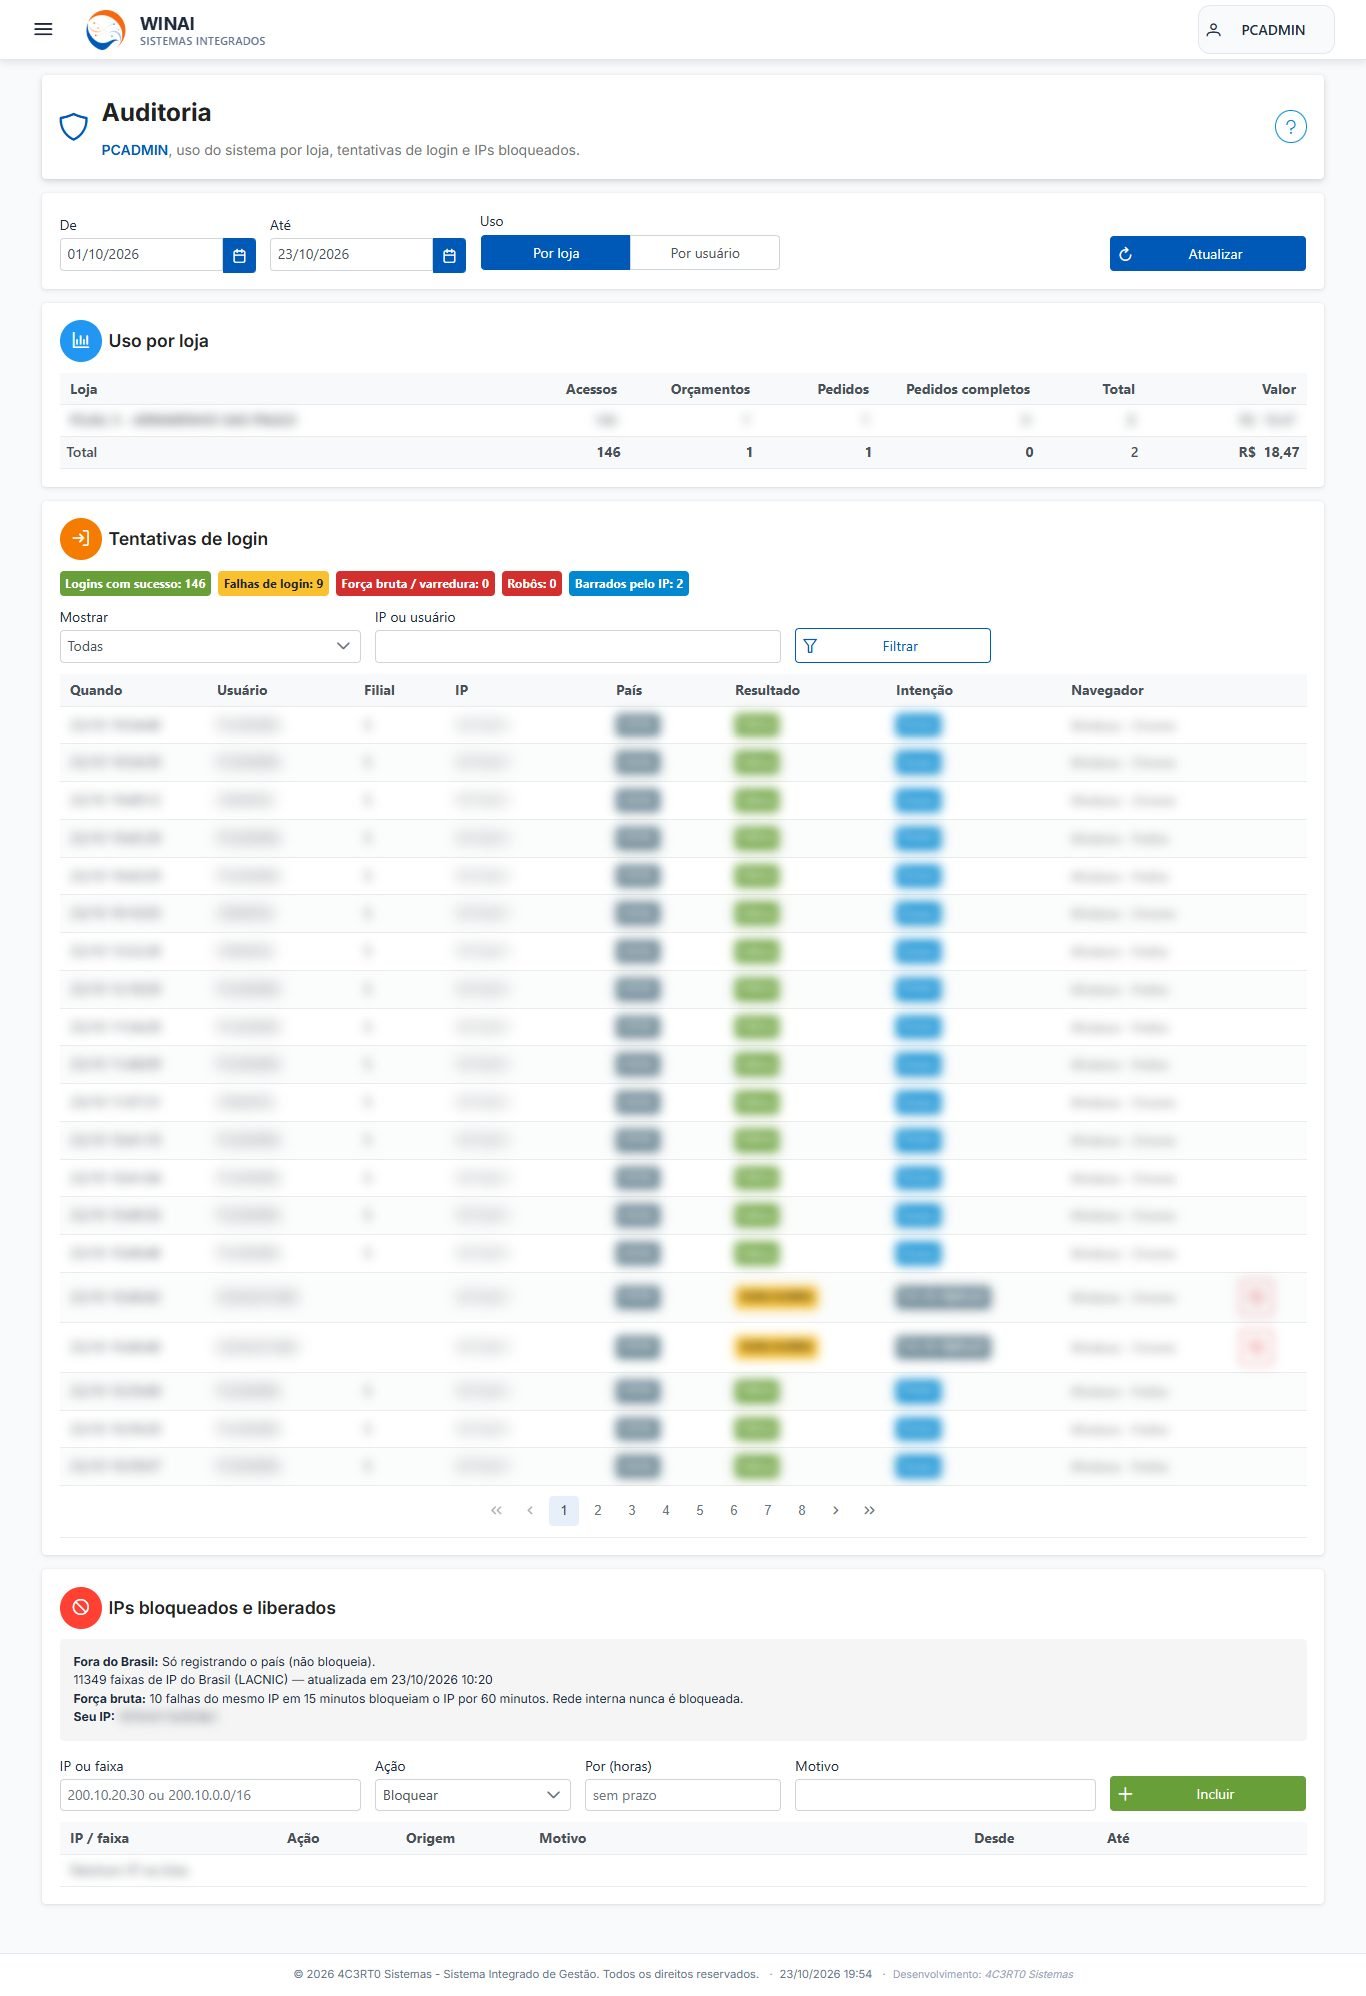The height and width of the screenshot is (1996, 1366).
Task: Click the Navegador column header
Action: pos(1107,690)
